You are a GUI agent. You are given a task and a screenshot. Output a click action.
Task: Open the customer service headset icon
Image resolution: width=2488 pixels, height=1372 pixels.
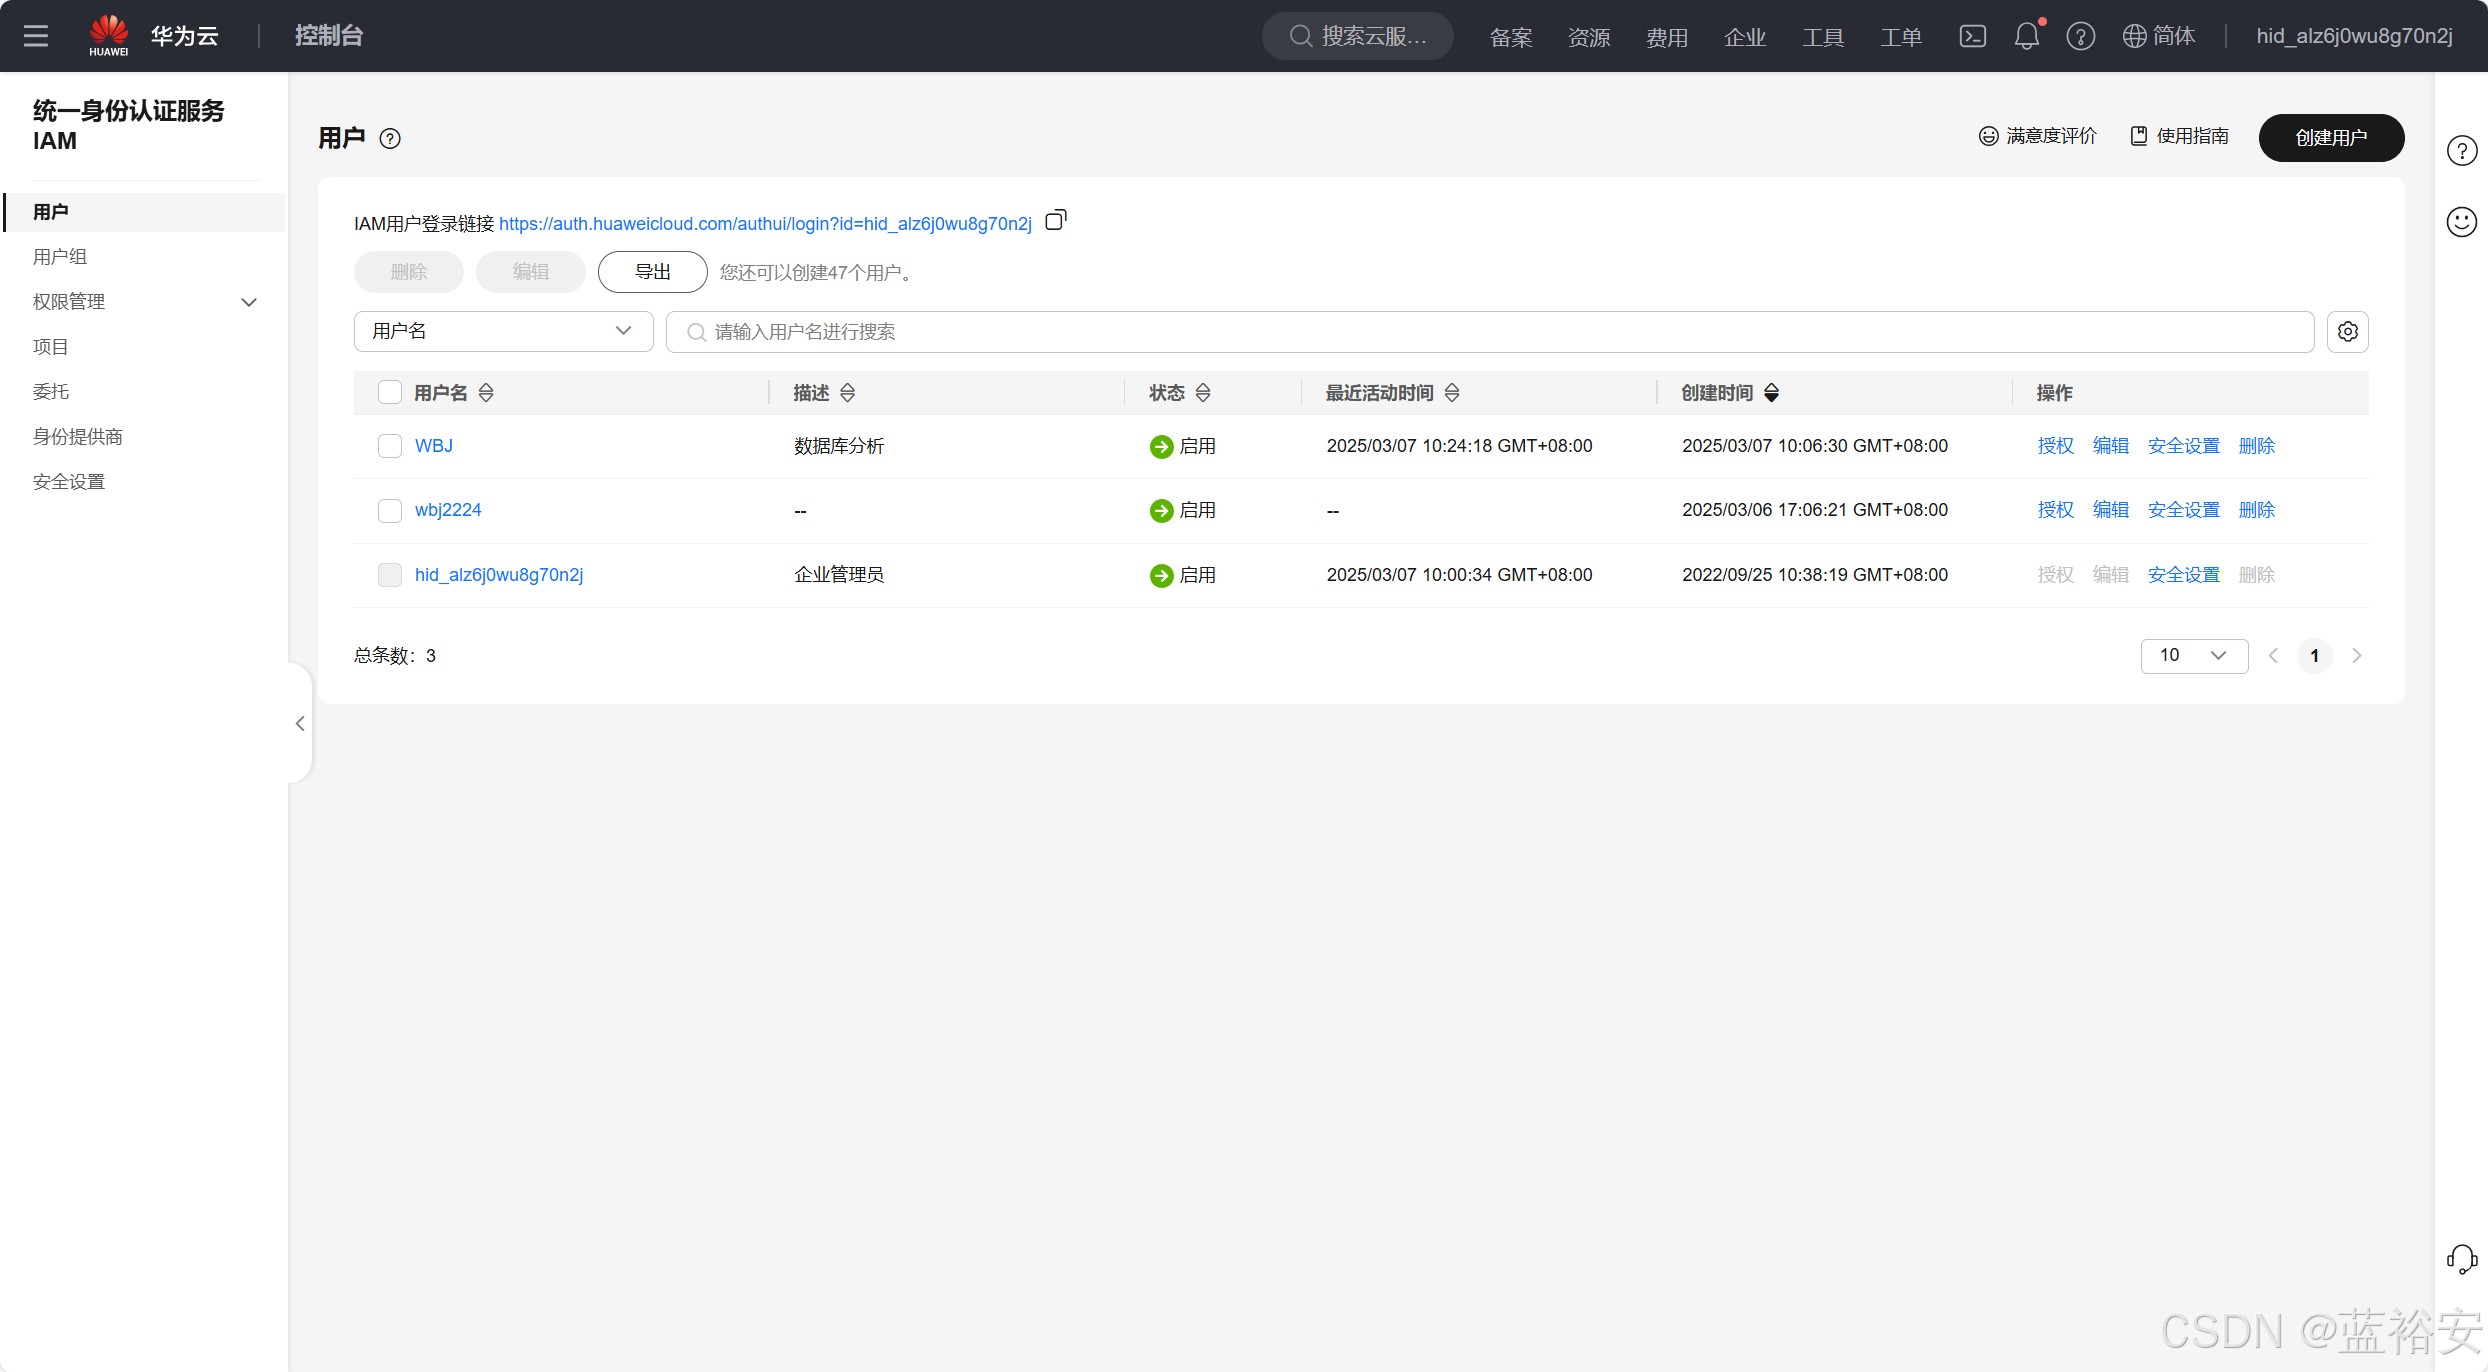tap(2461, 1259)
